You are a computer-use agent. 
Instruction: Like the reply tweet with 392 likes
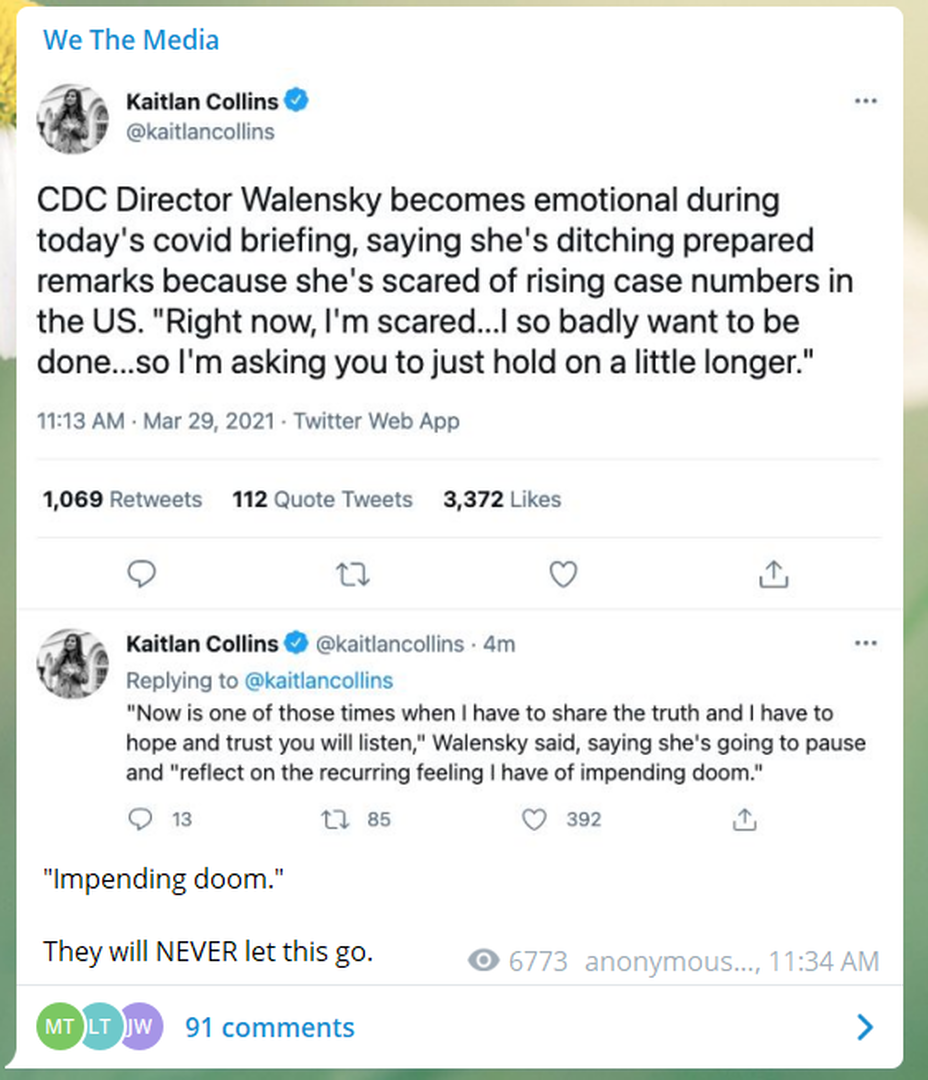point(536,819)
